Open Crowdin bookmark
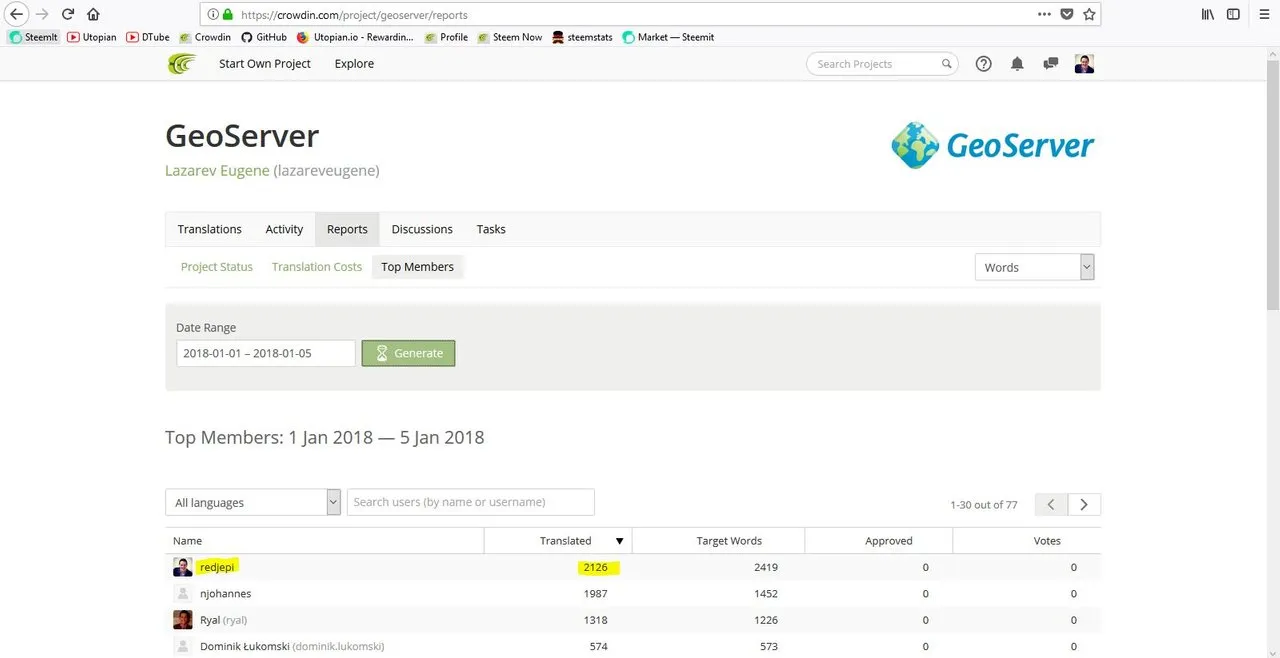Screen dimensions: 1280x658 pyautogui.click(x=205, y=37)
